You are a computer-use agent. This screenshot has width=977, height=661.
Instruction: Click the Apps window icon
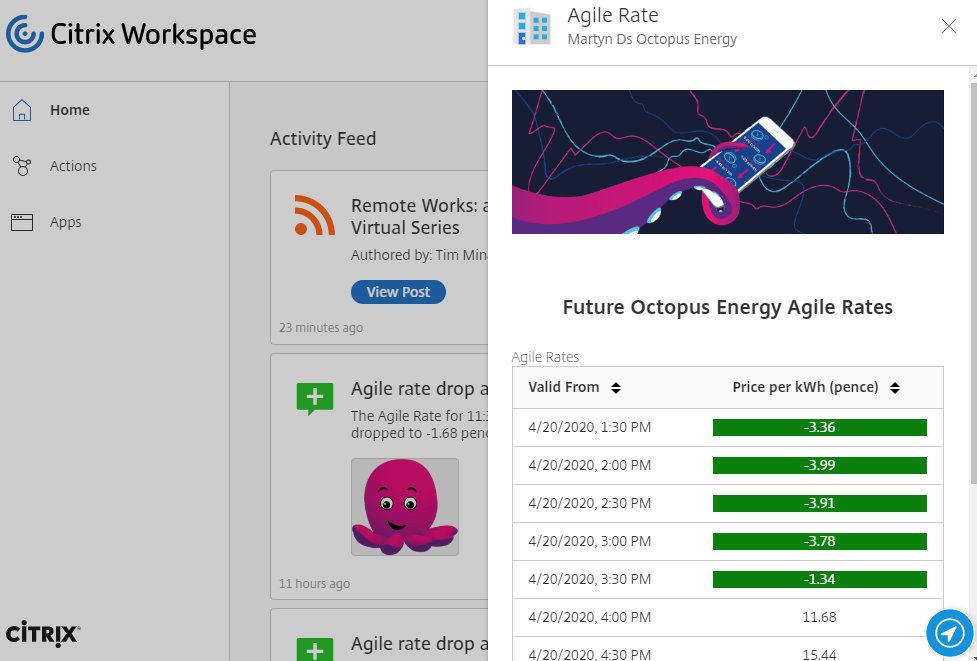22,222
